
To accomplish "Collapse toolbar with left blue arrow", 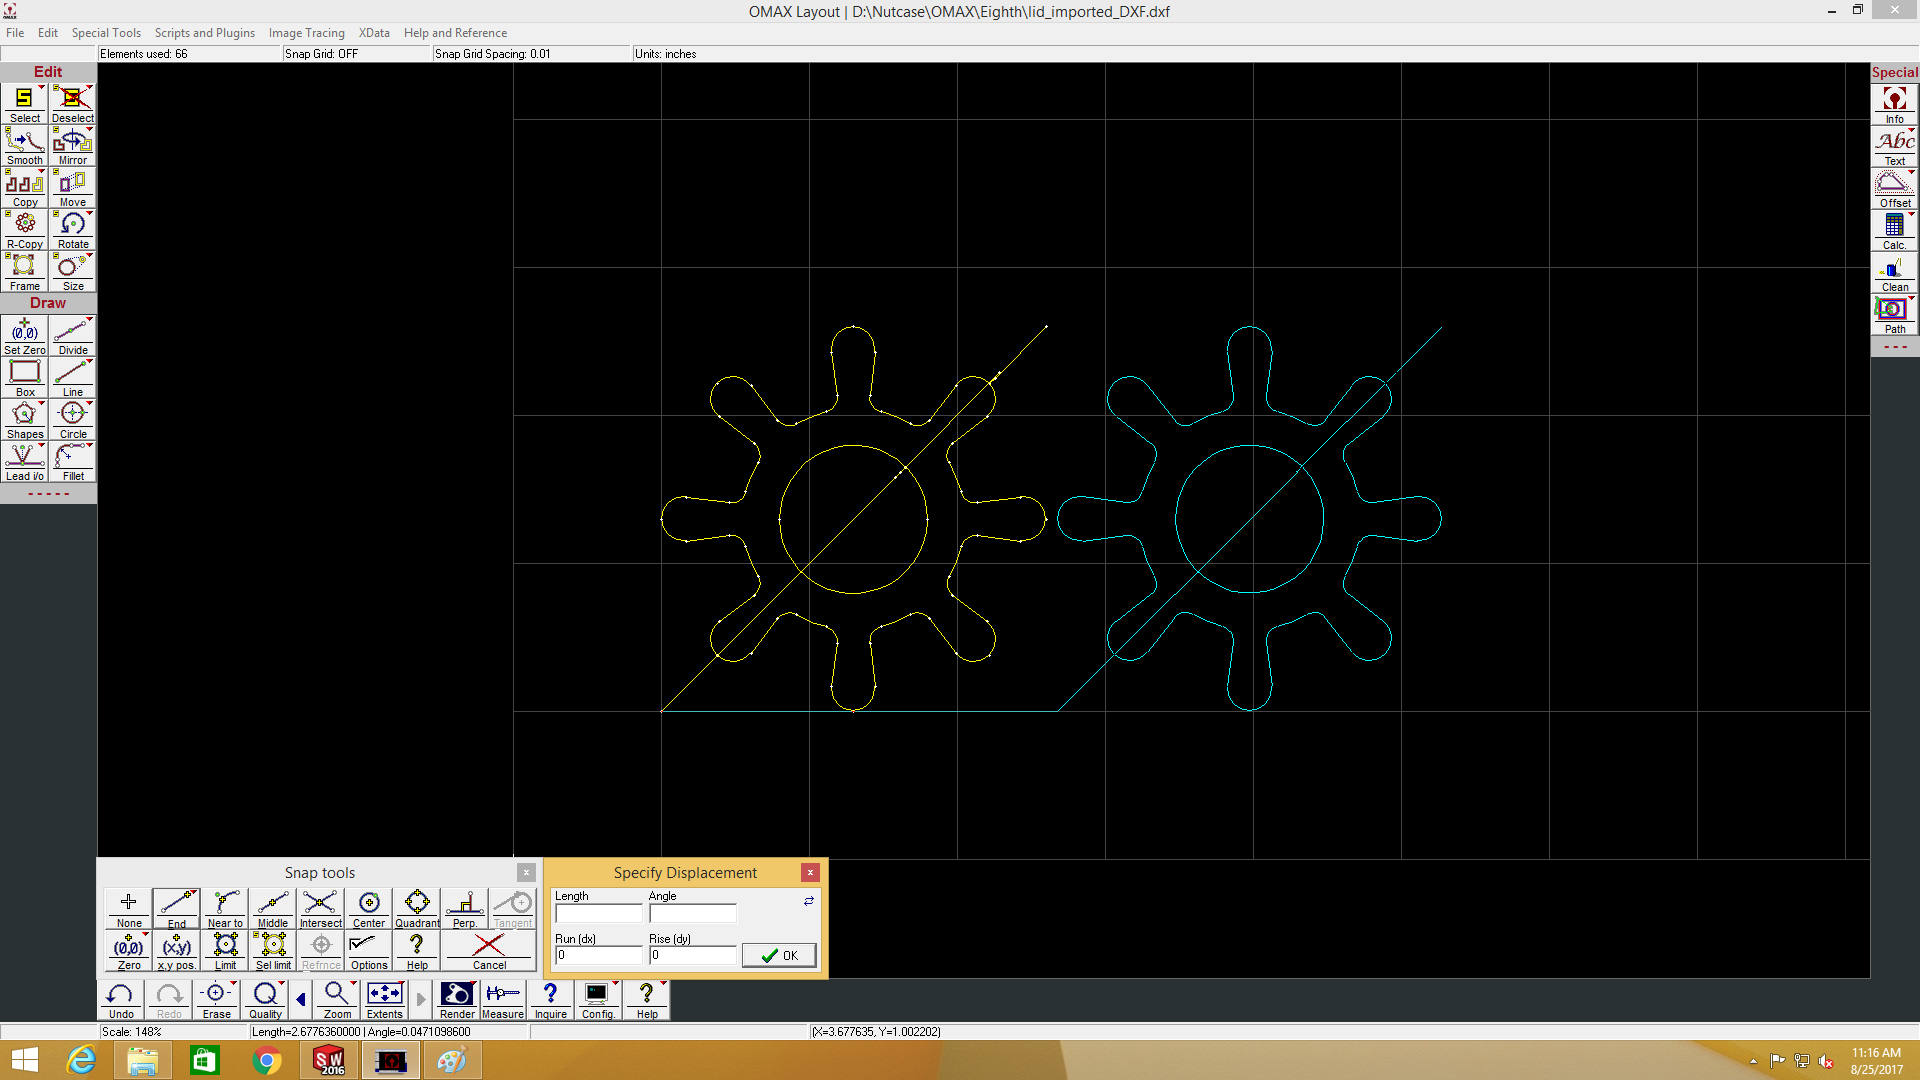I will click(300, 999).
